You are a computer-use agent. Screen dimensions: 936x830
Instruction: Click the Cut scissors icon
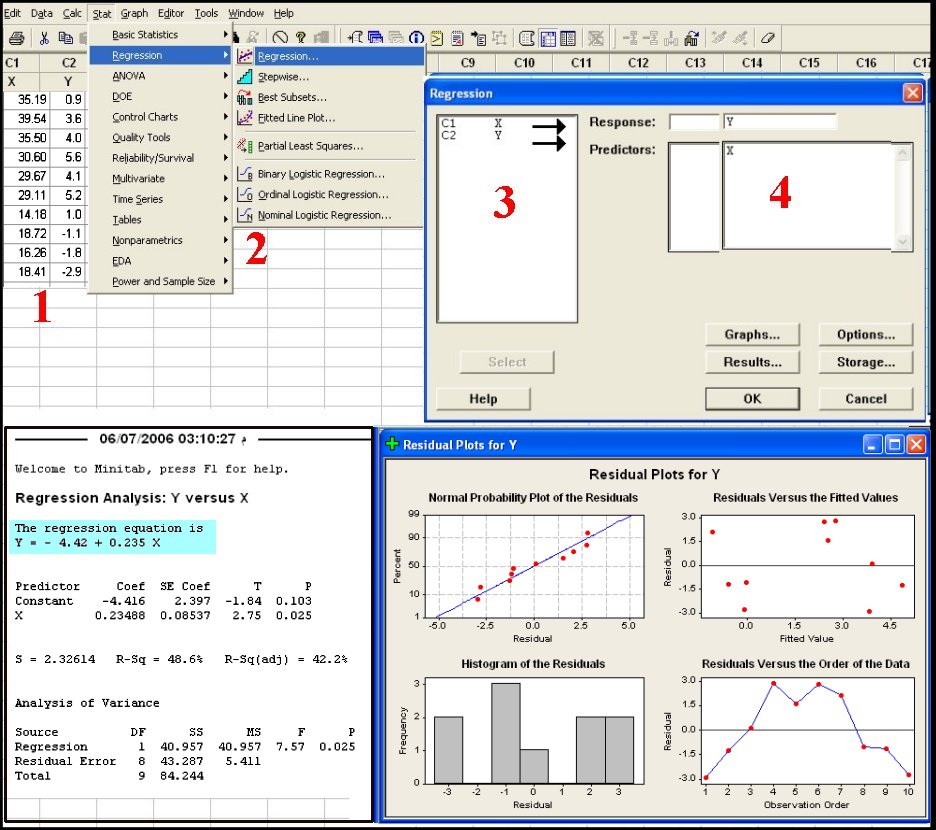coord(44,38)
